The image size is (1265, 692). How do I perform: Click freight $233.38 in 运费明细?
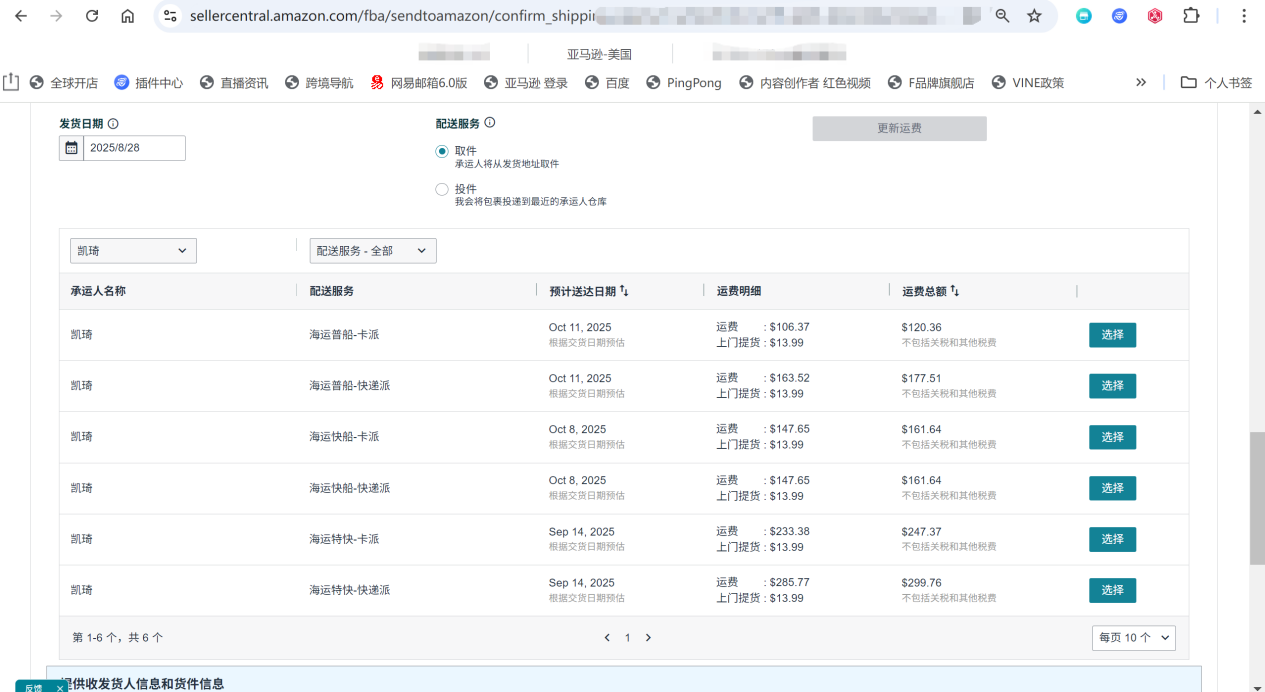pyautogui.click(x=789, y=531)
